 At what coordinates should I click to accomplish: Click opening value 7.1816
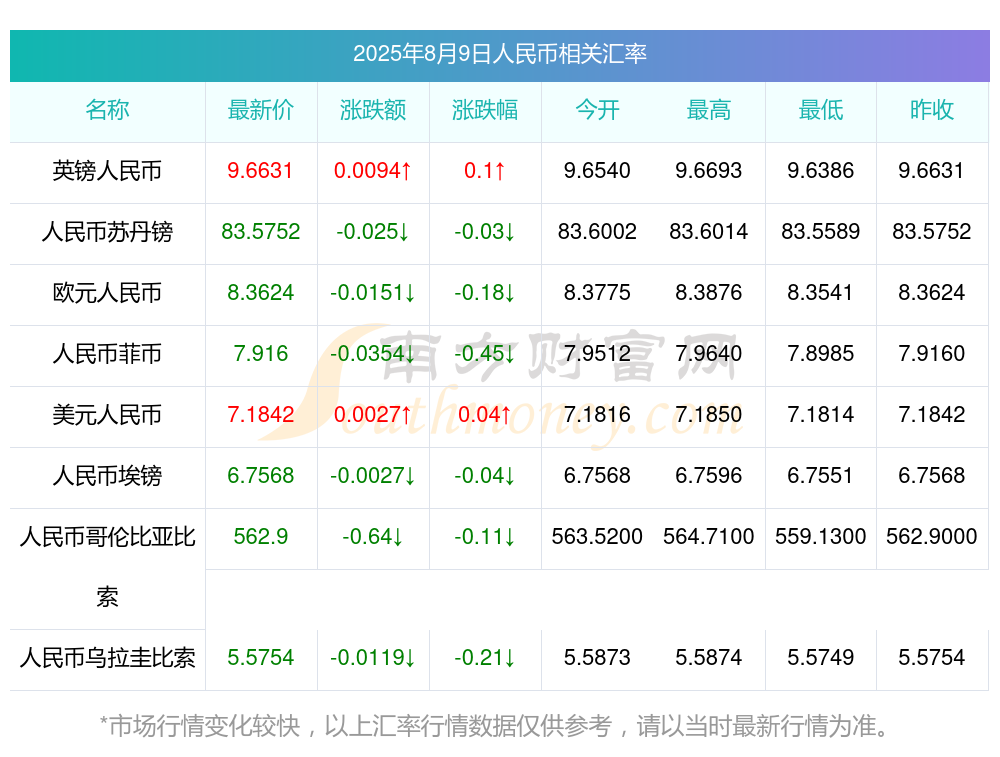tap(597, 415)
